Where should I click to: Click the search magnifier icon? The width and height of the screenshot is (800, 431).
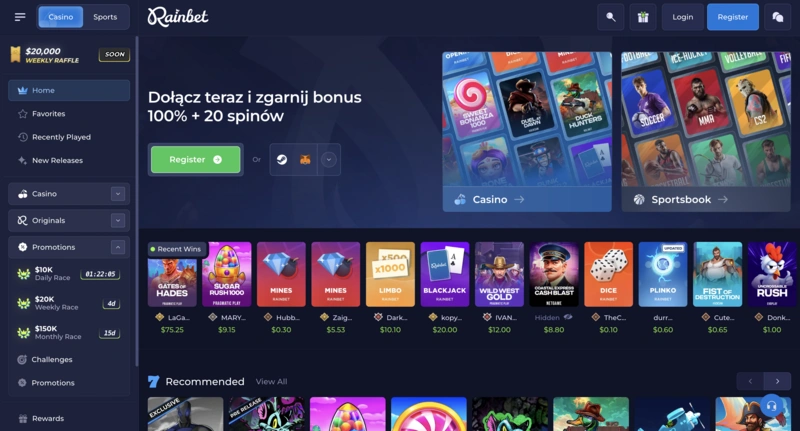[x=610, y=17]
